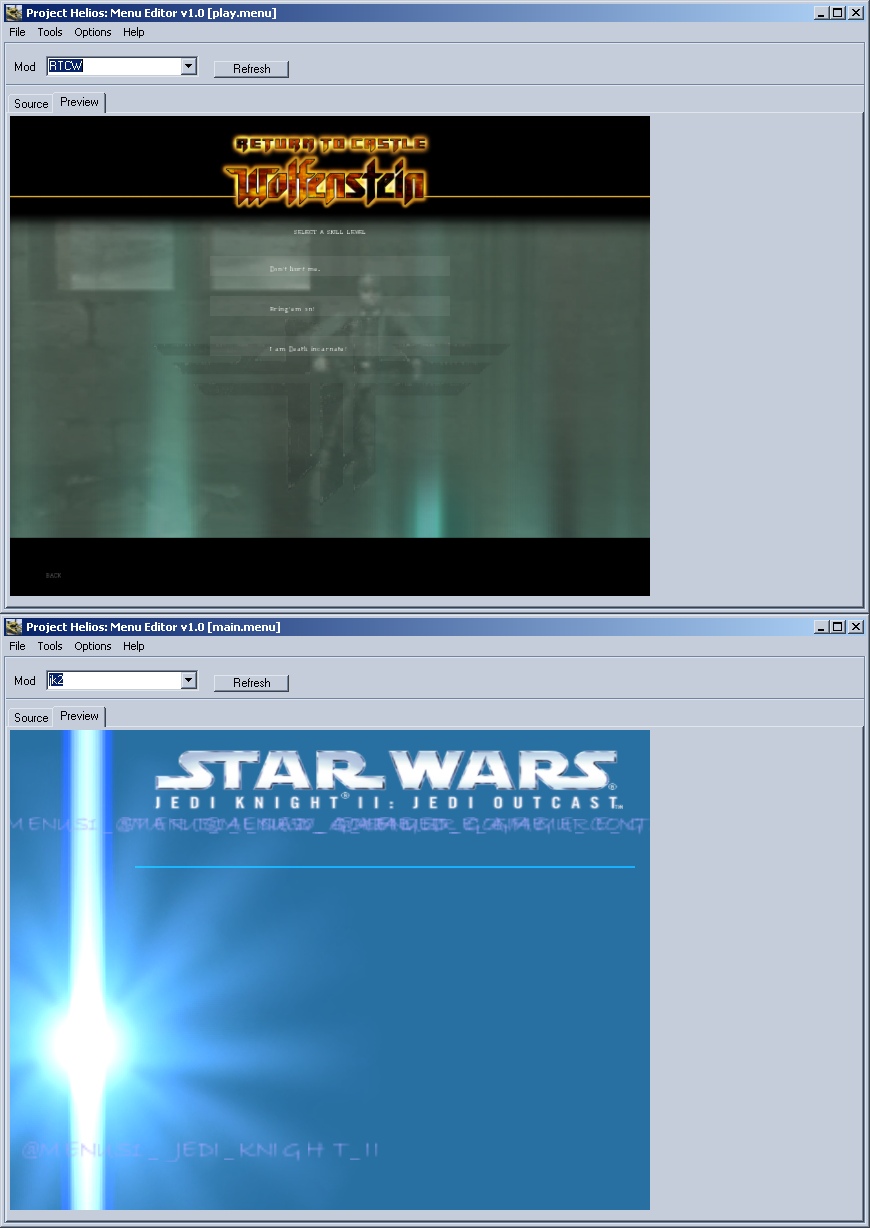Select Preview tab in play.menu window

click(79, 102)
